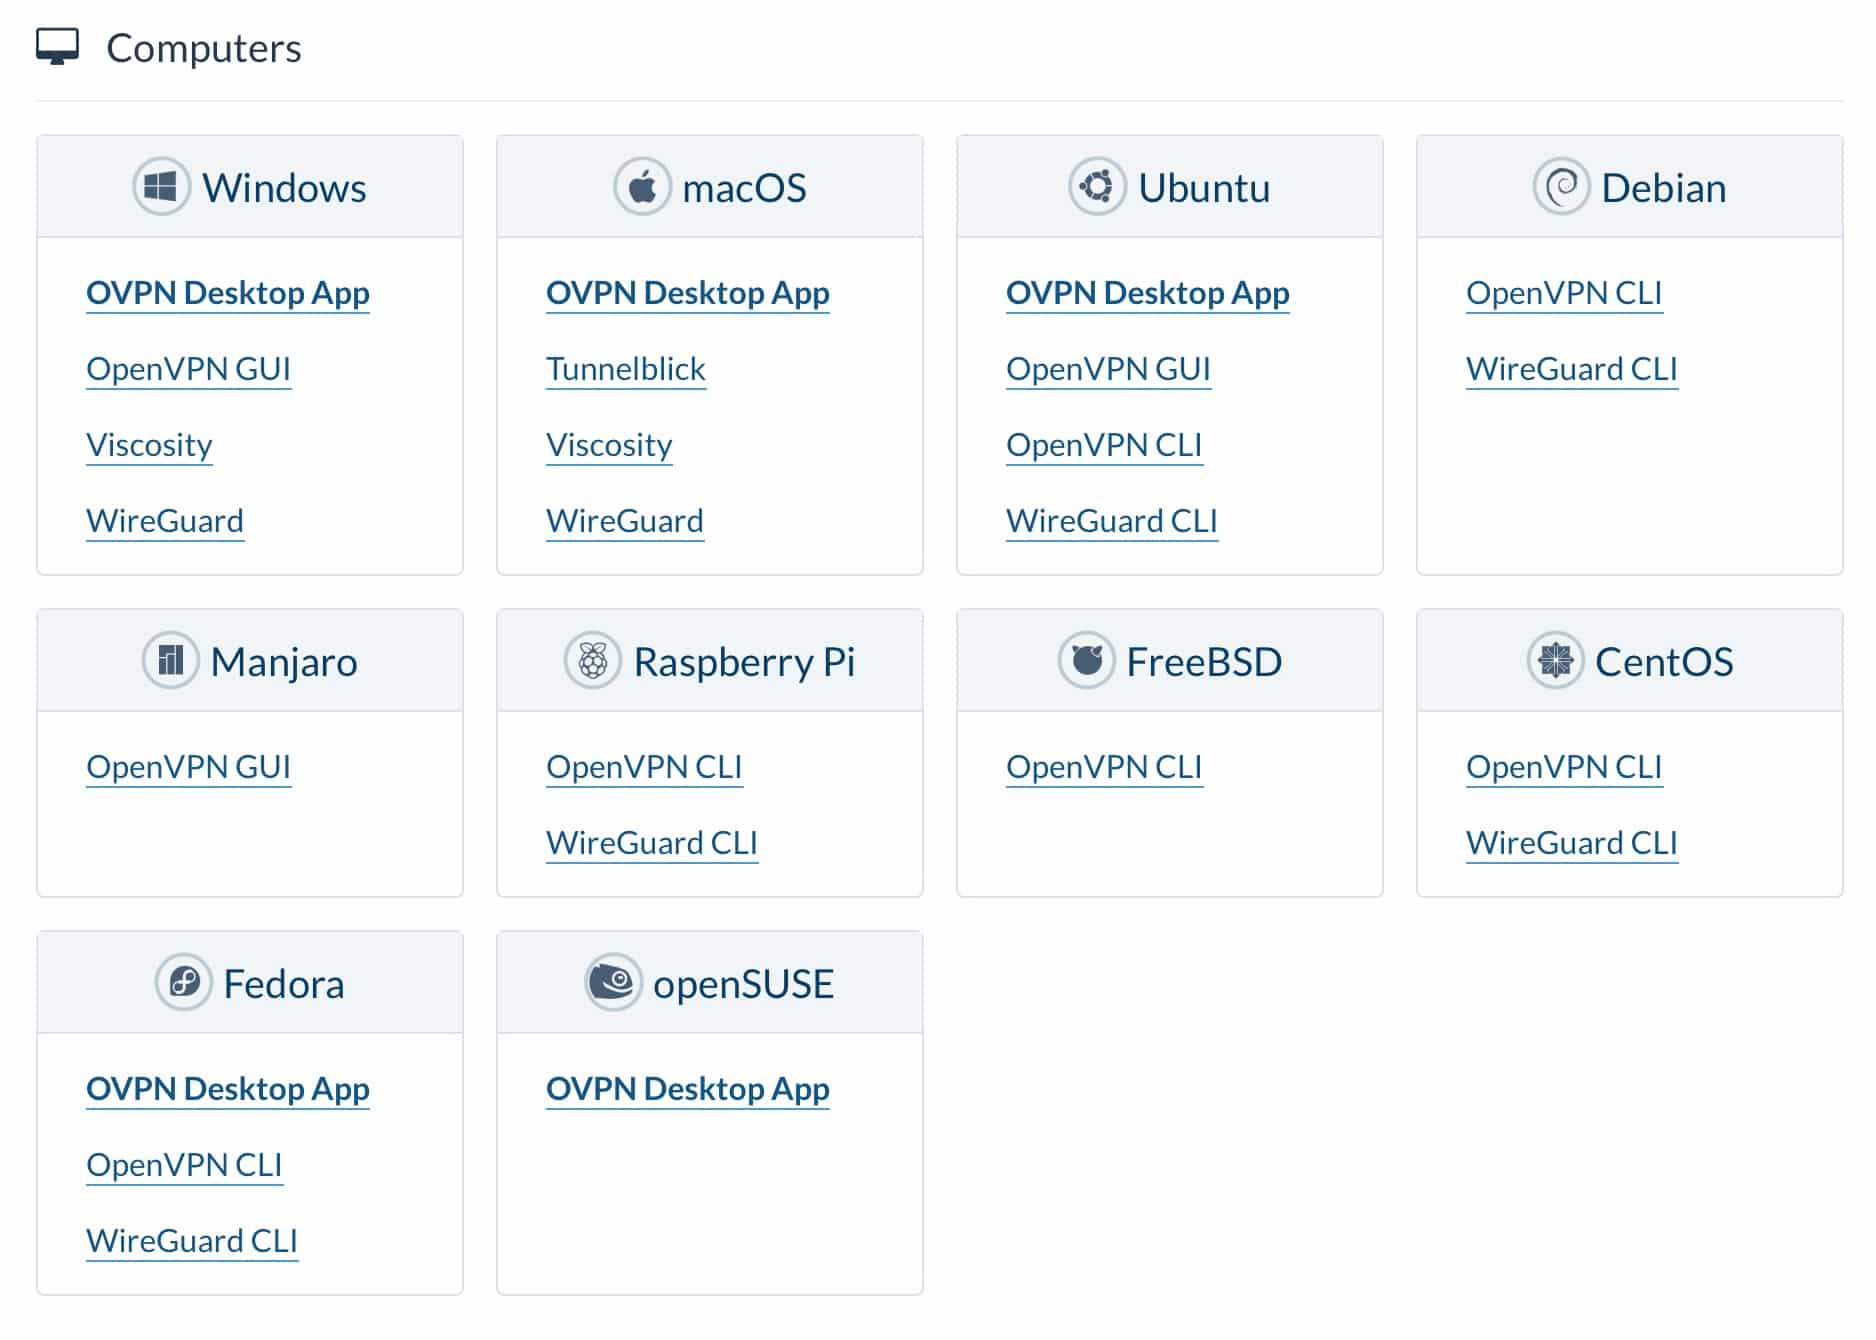Select OpenVPN CLI under Fedora
Screen dimensions: 1876x1340
pyautogui.click(x=184, y=1165)
